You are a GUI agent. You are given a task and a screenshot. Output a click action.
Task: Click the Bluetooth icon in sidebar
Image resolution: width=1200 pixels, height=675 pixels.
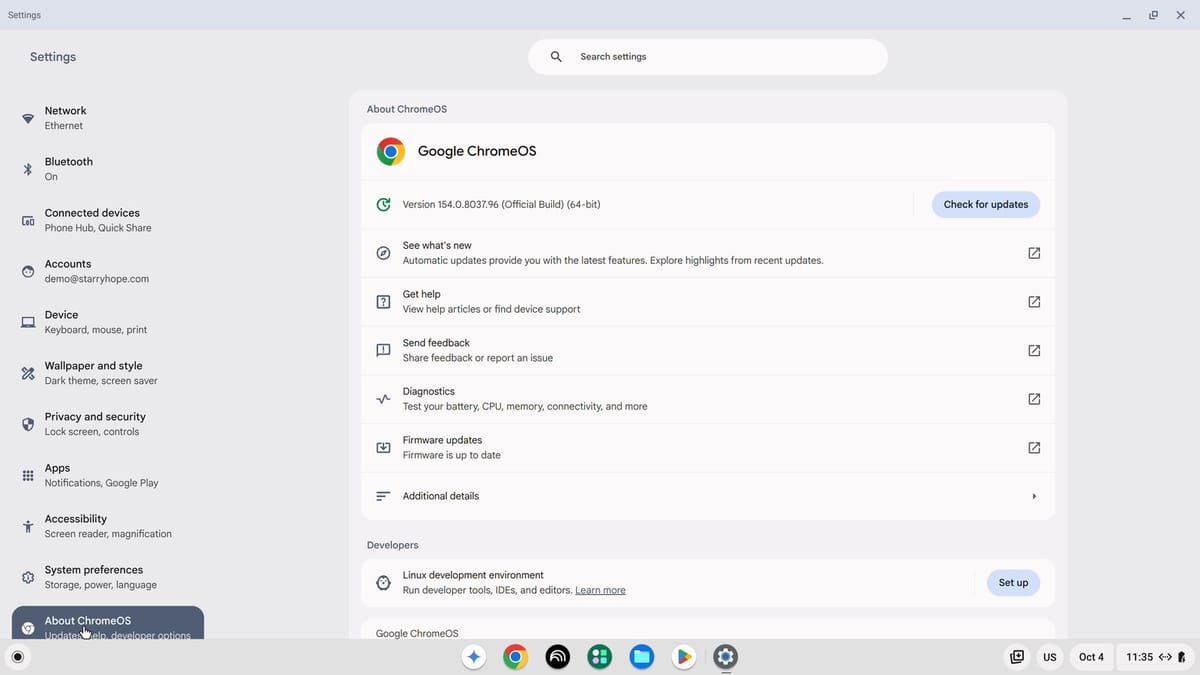(28, 169)
